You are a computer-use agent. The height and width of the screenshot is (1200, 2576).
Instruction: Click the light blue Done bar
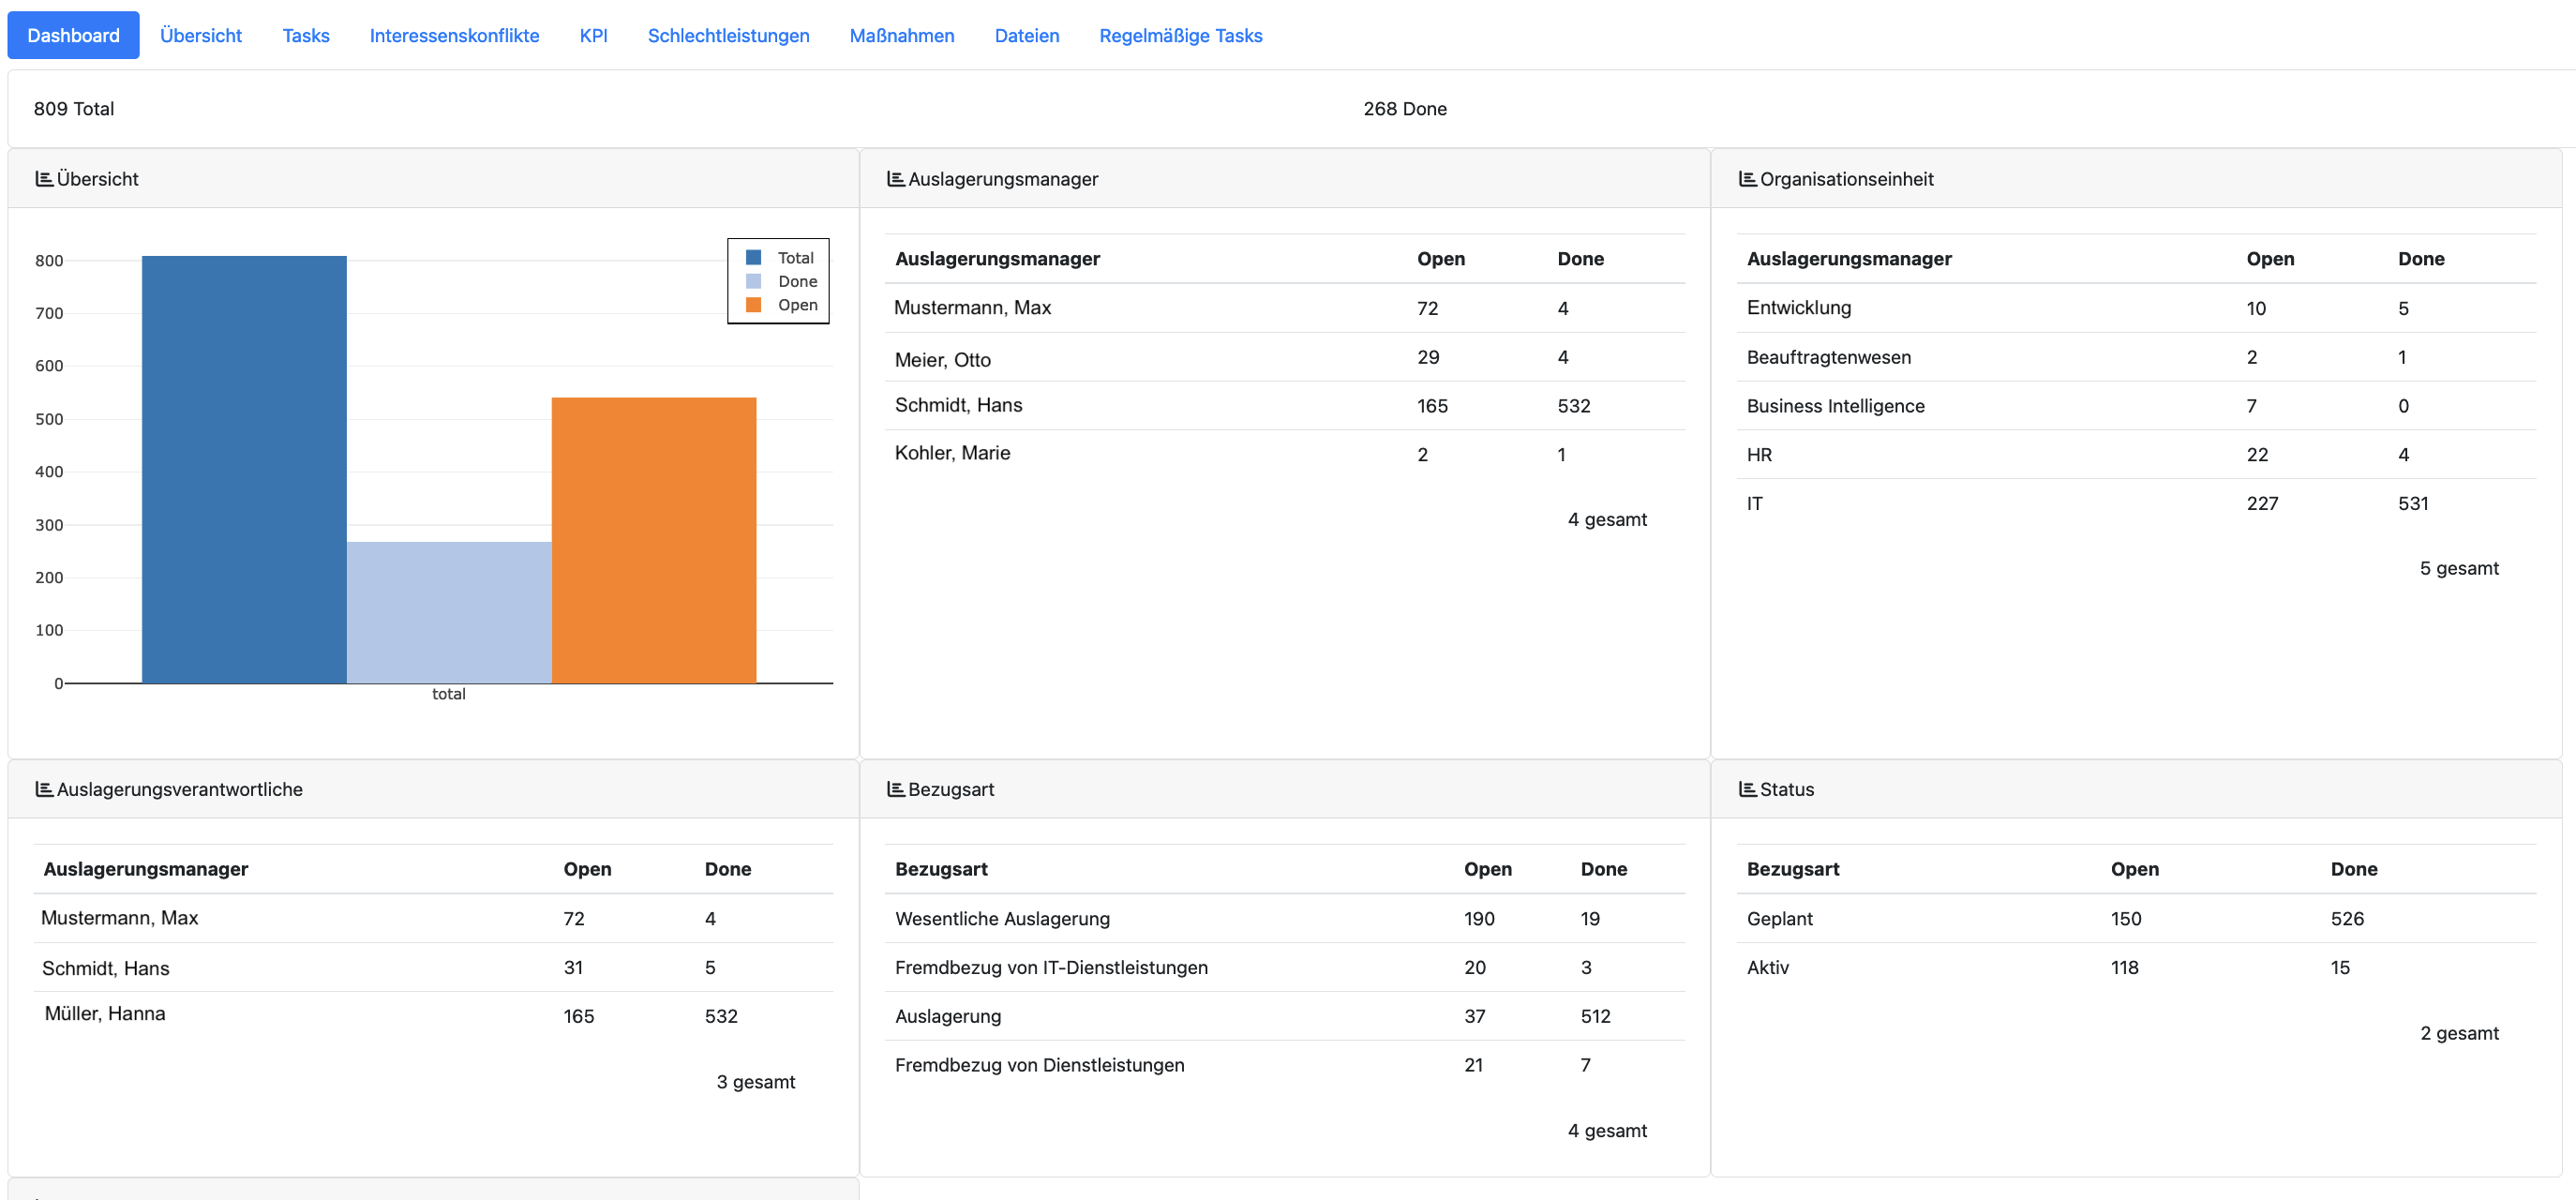(449, 612)
